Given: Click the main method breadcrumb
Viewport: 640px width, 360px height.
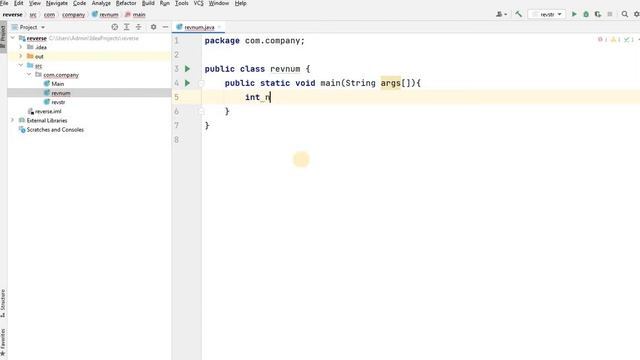Looking at the screenshot, I should coord(135,15).
